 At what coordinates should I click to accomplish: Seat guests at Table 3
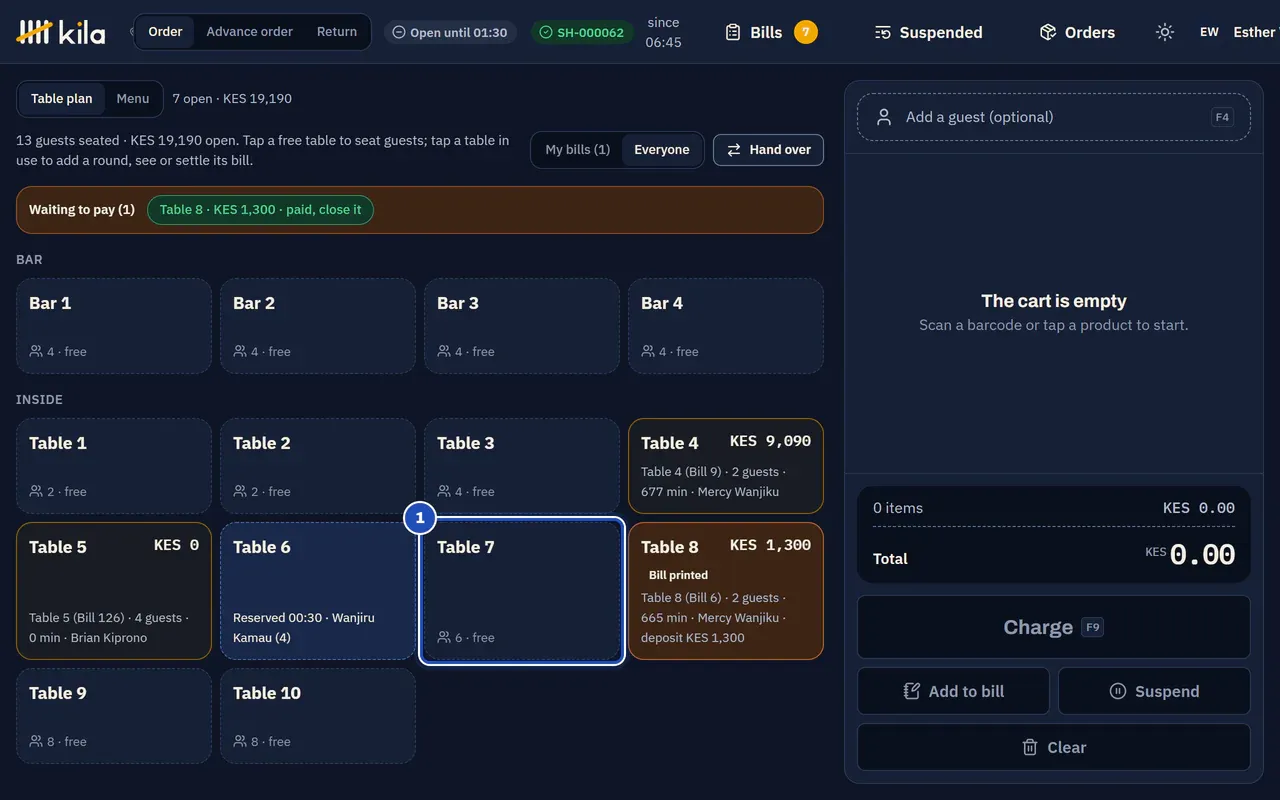522,466
